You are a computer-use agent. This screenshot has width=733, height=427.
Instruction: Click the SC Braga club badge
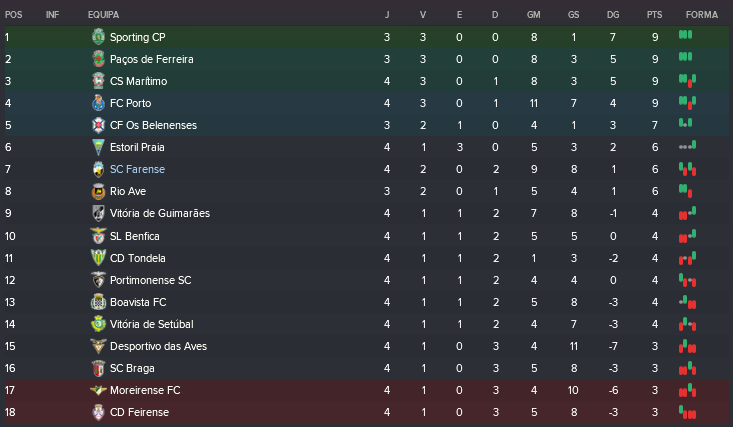pyautogui.click(x=98, y=368)
